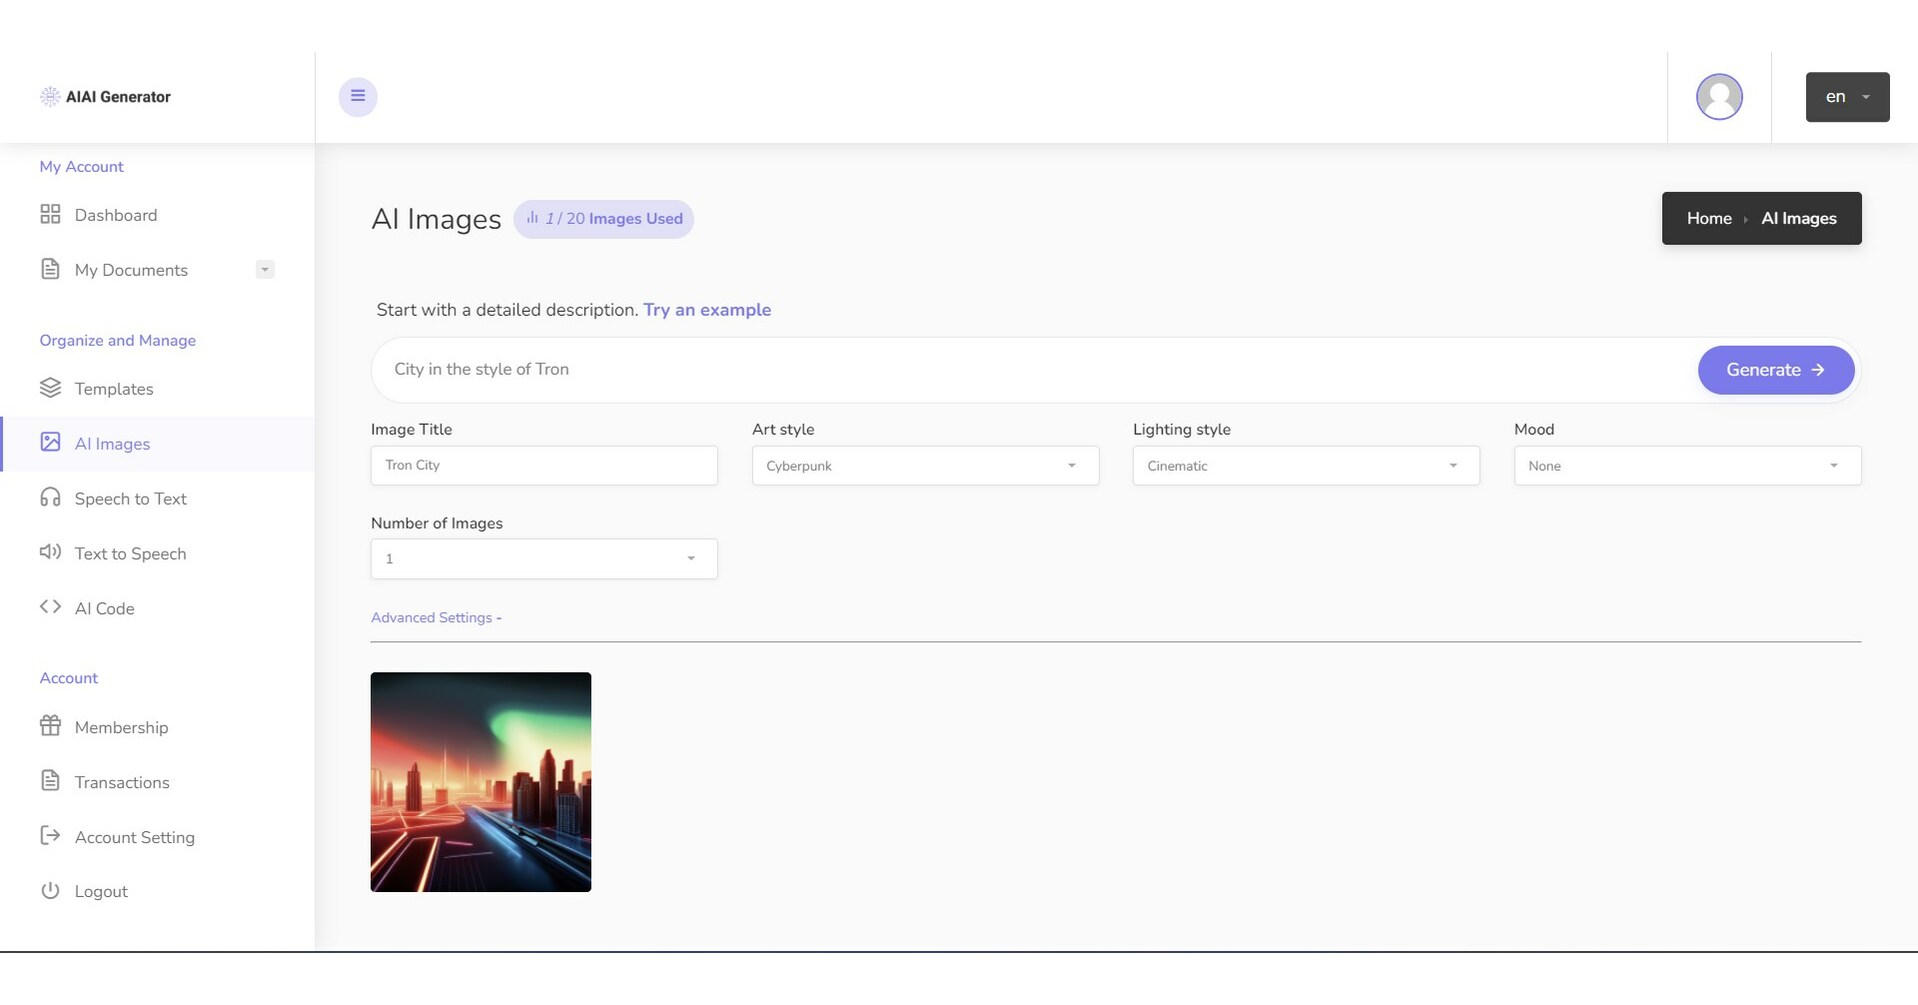Click the Logout power icon
Image resolution: width=1918 pixels, height=1005 pixels.
(50, 891)
